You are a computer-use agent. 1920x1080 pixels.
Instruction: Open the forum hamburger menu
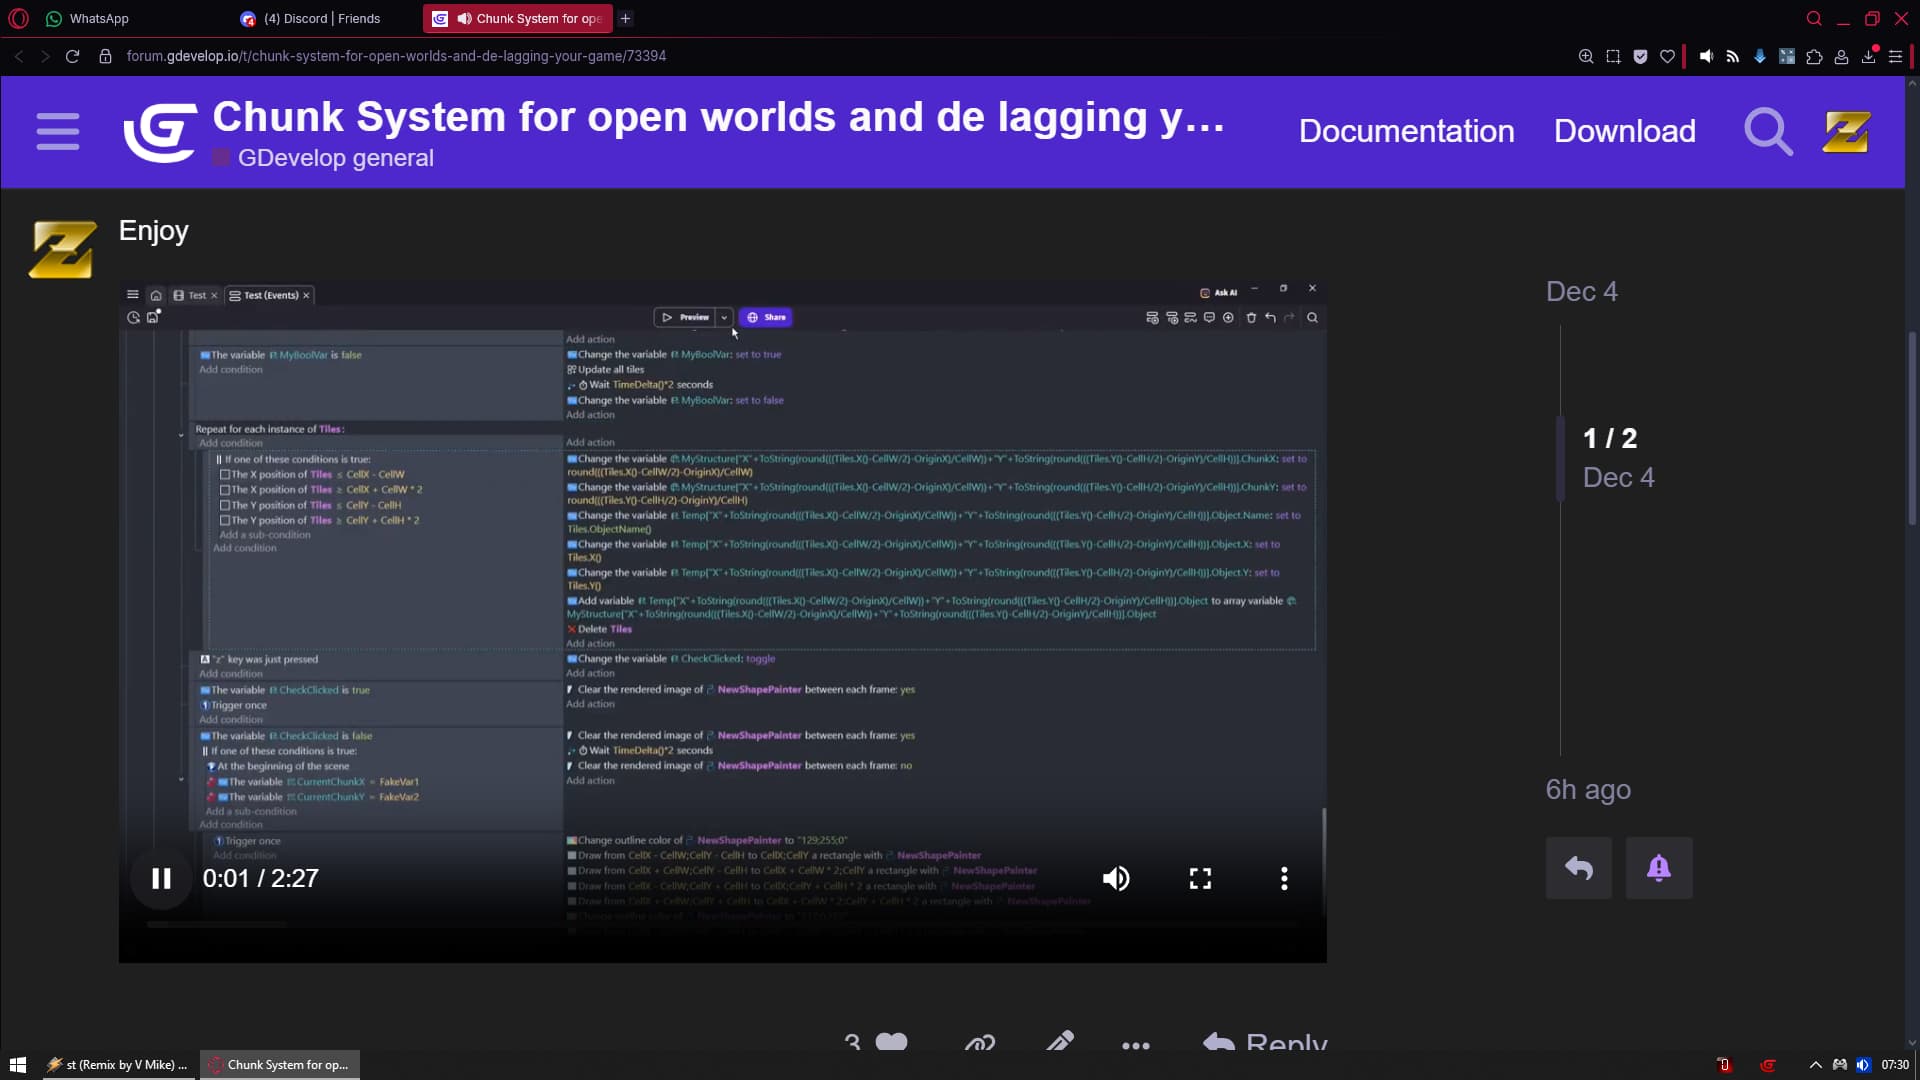click(x=58, y=131)
